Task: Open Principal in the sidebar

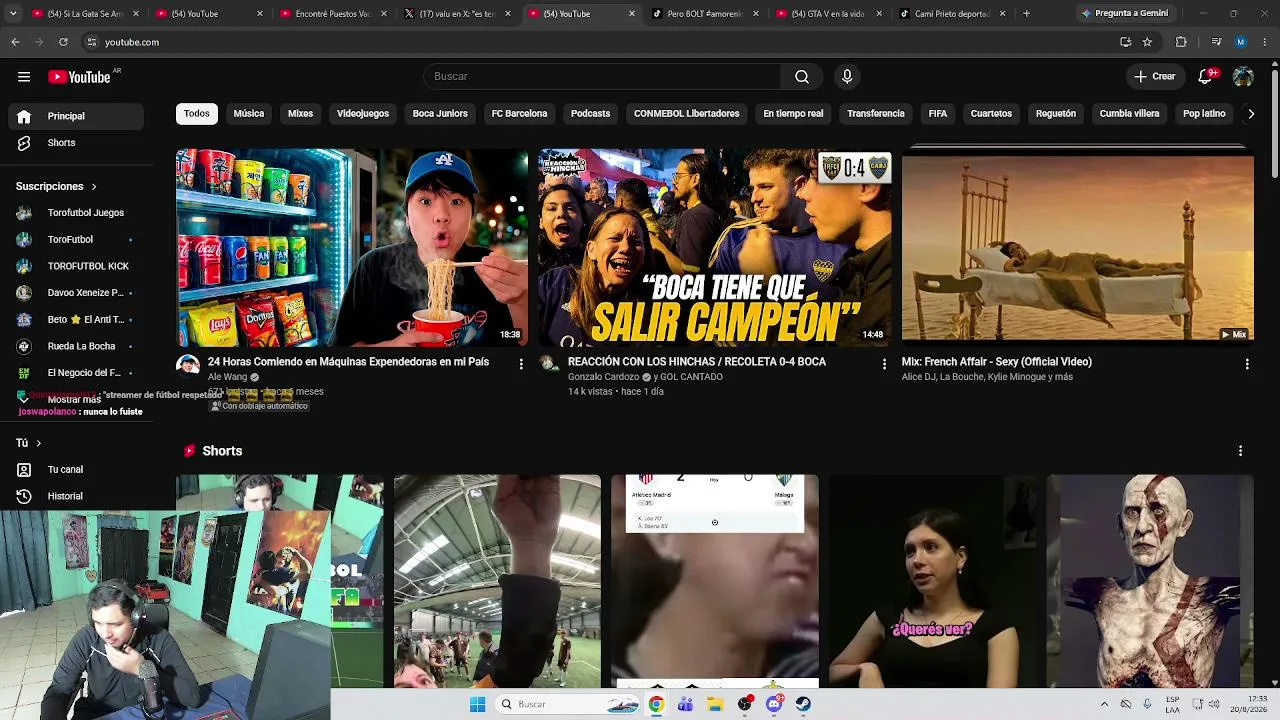Action: 76,116
